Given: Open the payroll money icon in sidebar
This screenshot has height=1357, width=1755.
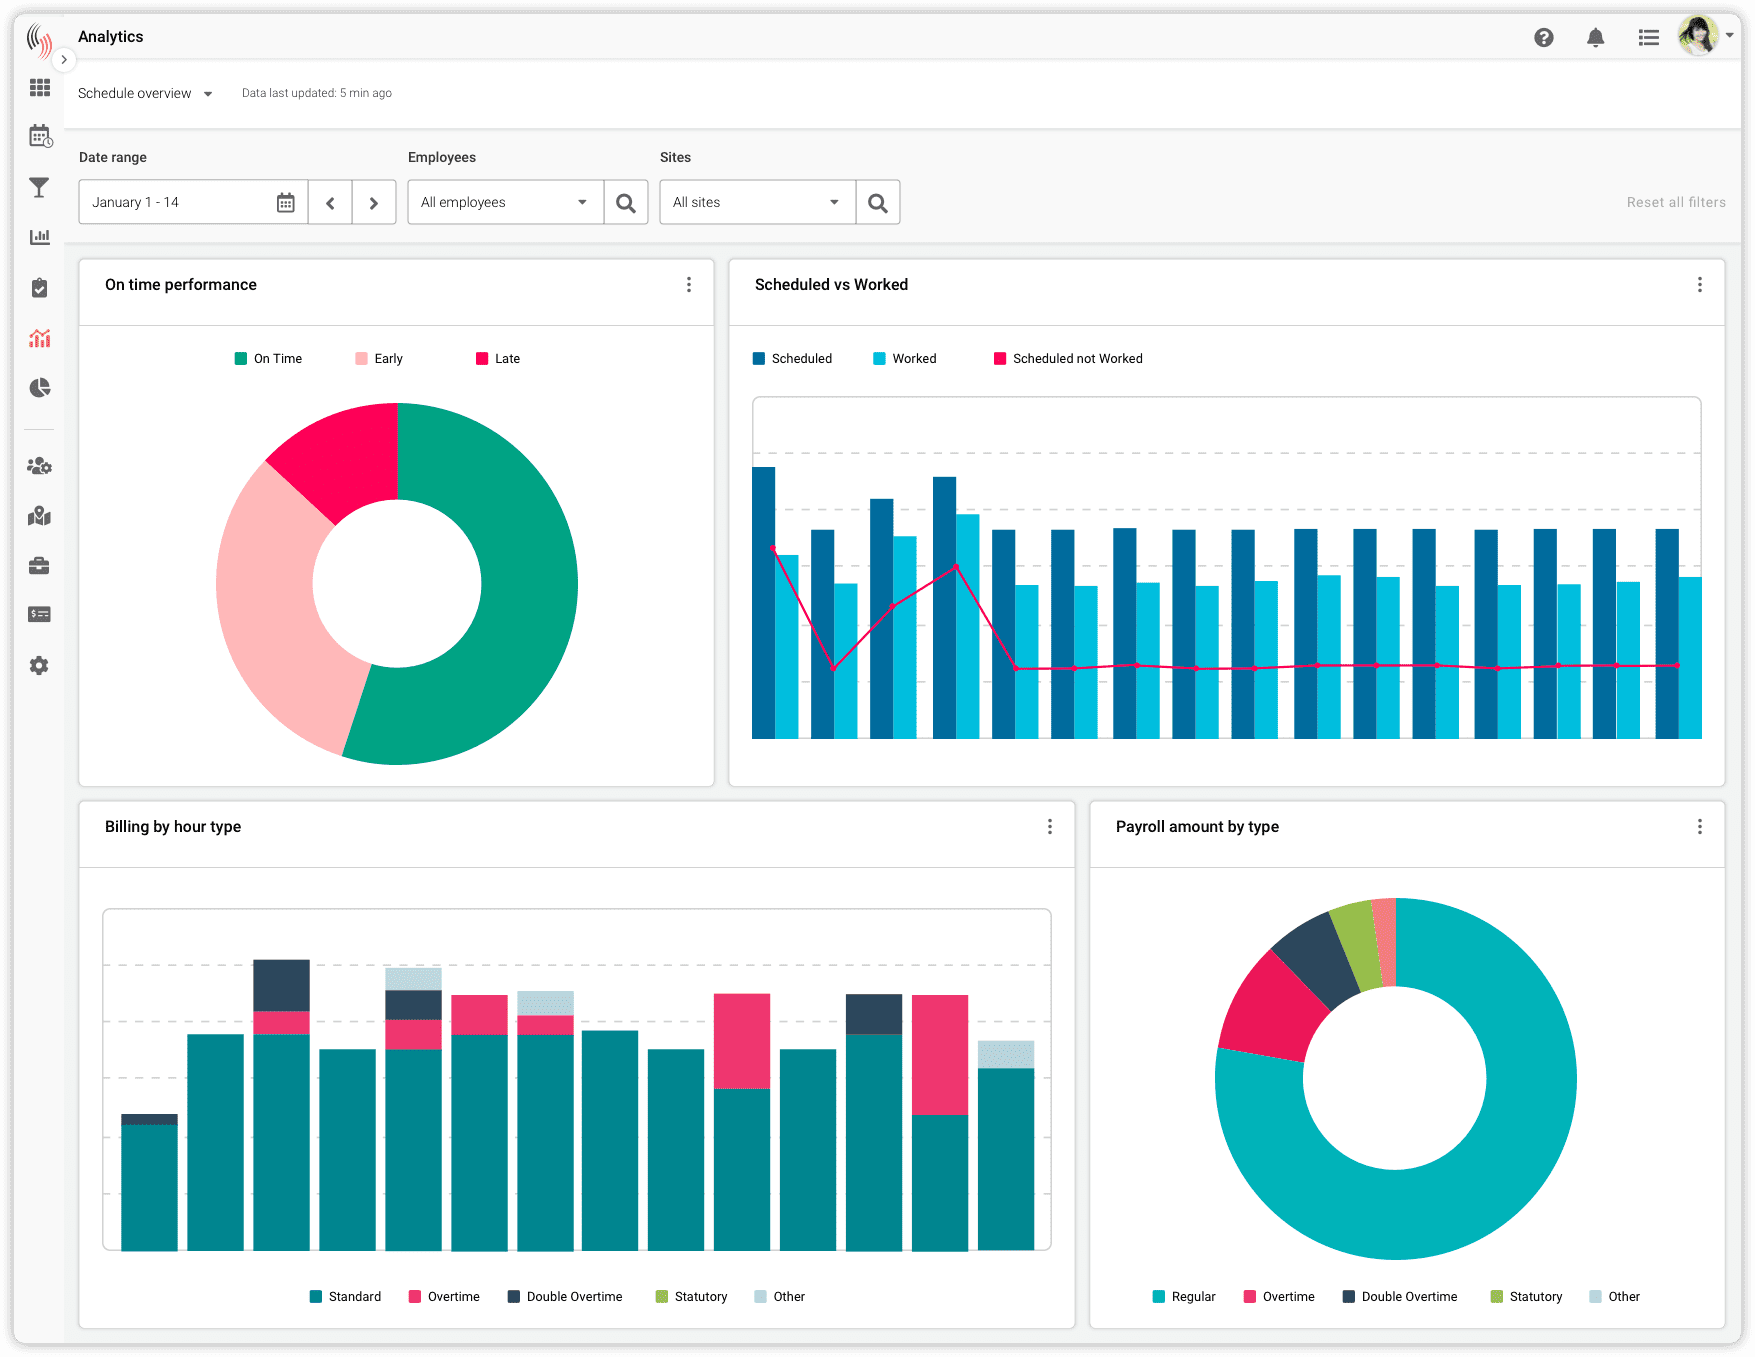Looking at the screenshot, I should point(39,613).
